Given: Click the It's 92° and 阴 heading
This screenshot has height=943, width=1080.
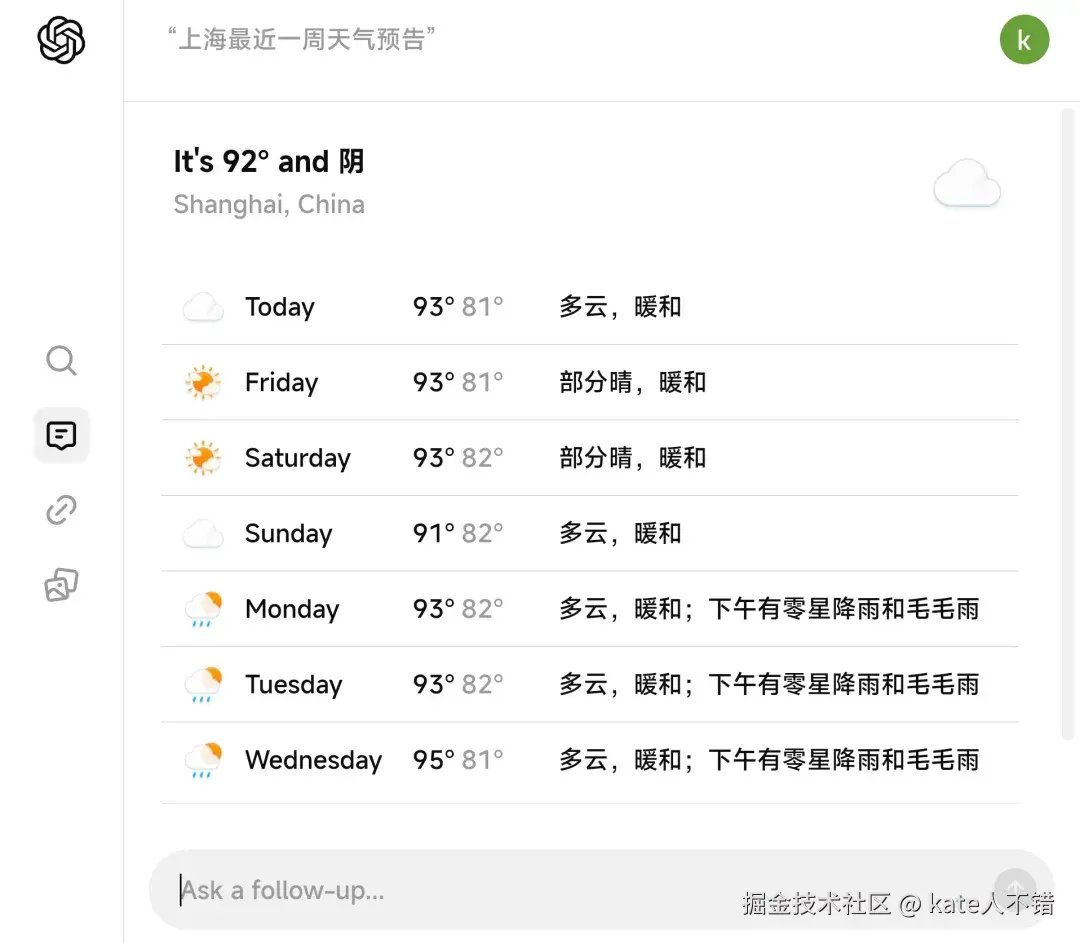Looking at the screenshot, I should coord(268,161).
